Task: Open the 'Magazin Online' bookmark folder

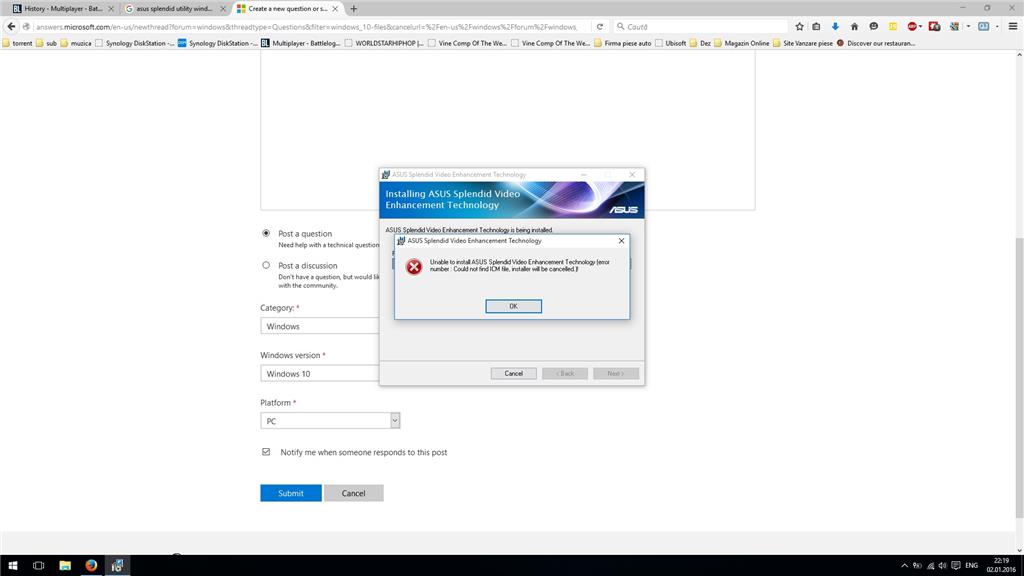Action: (741, 43)
